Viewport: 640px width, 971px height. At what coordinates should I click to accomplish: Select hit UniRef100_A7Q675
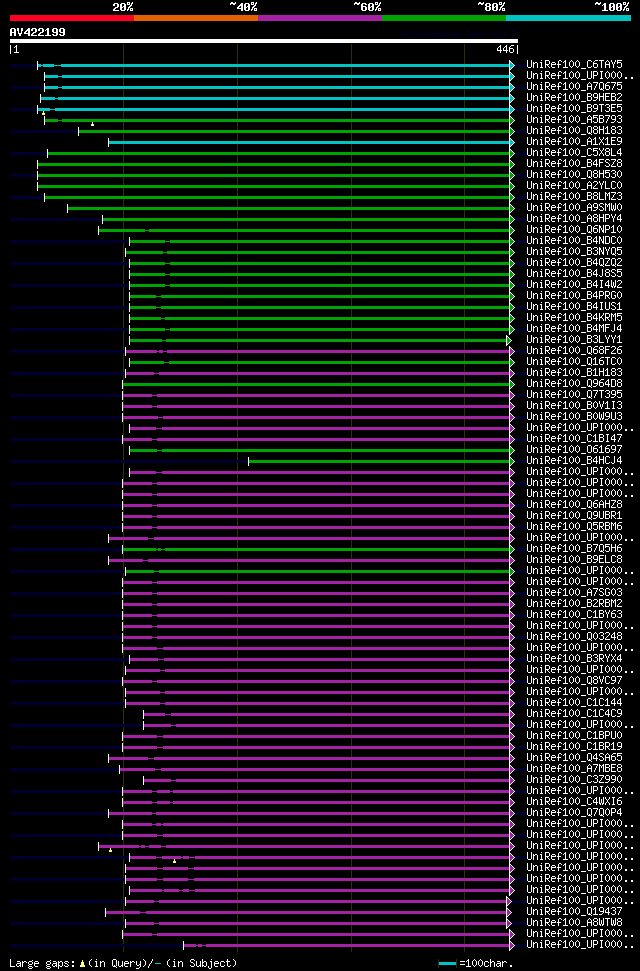574,86
